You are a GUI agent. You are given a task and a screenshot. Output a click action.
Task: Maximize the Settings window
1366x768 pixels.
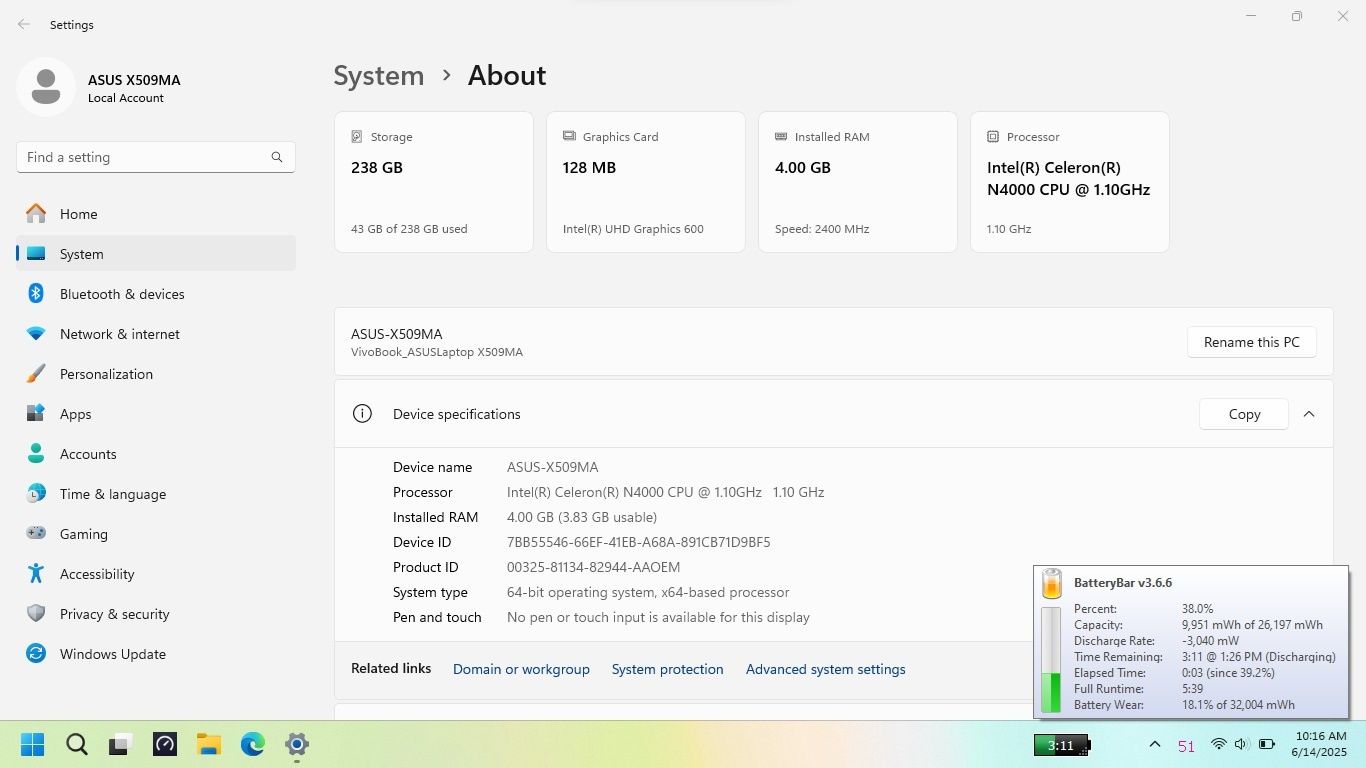pos(1297,16)
